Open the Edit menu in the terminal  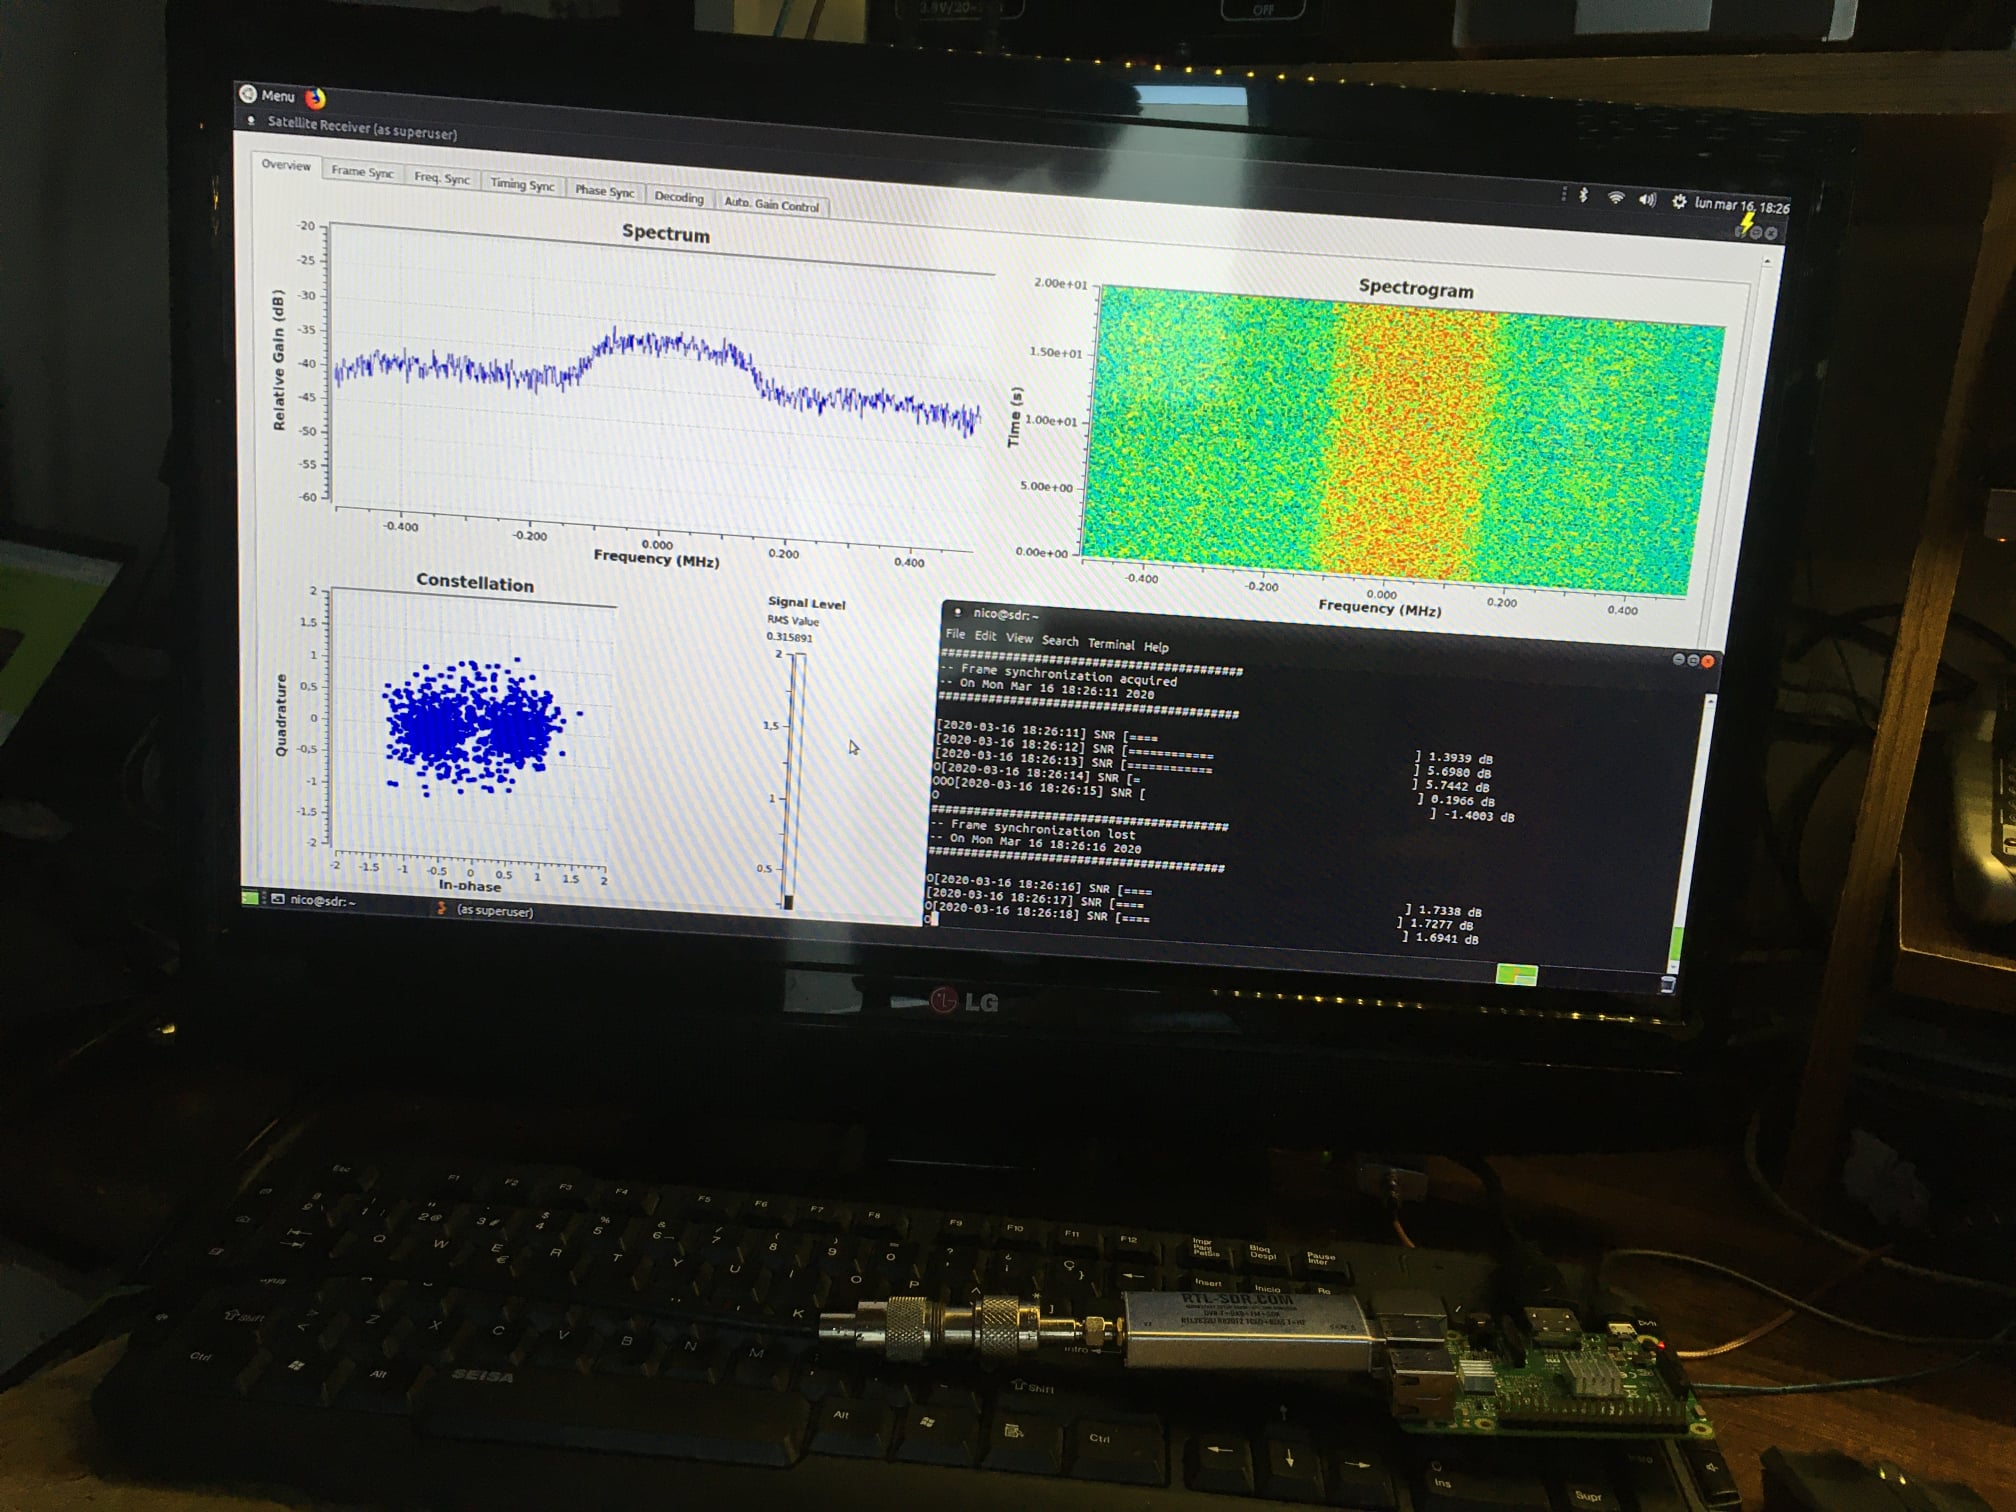(985, 636)
